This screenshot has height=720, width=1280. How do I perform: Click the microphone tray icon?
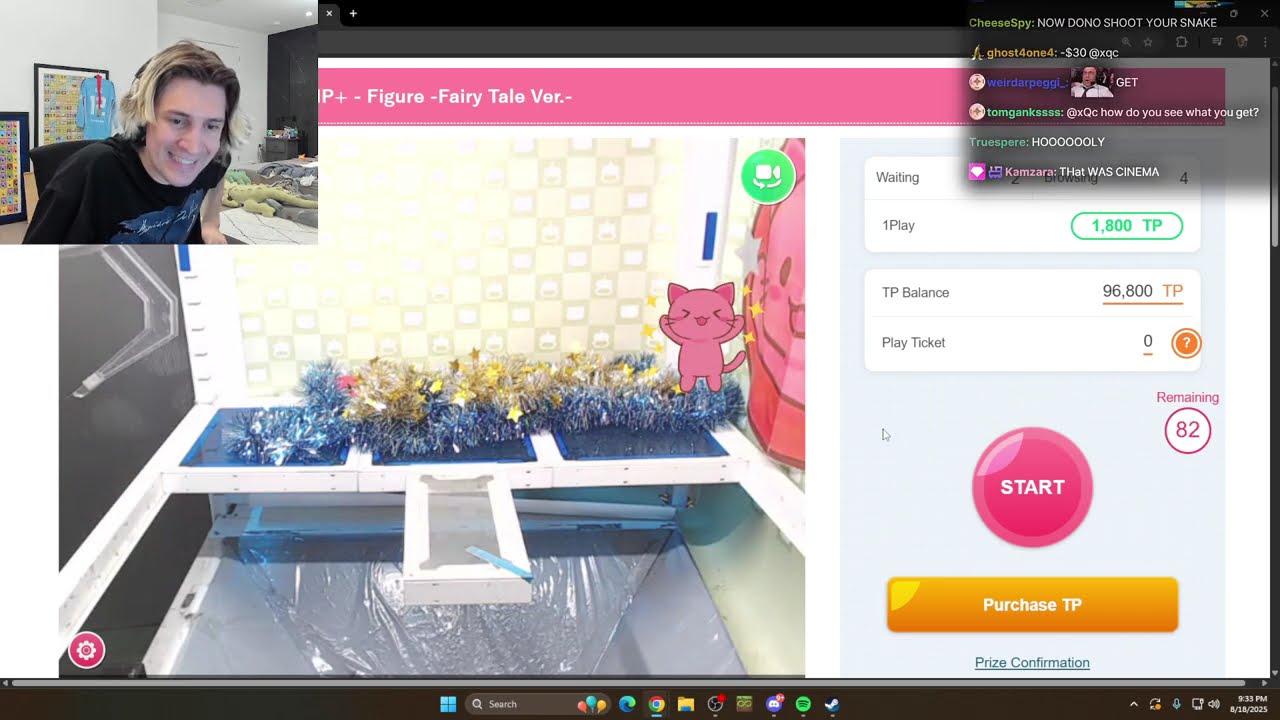click(1176, 704)
